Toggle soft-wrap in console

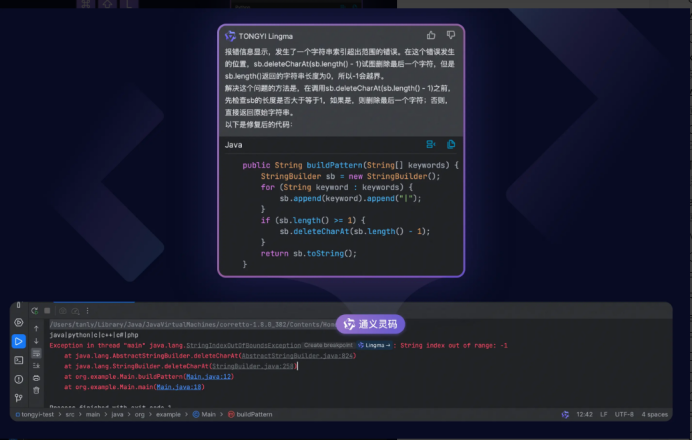pos(36,353)
